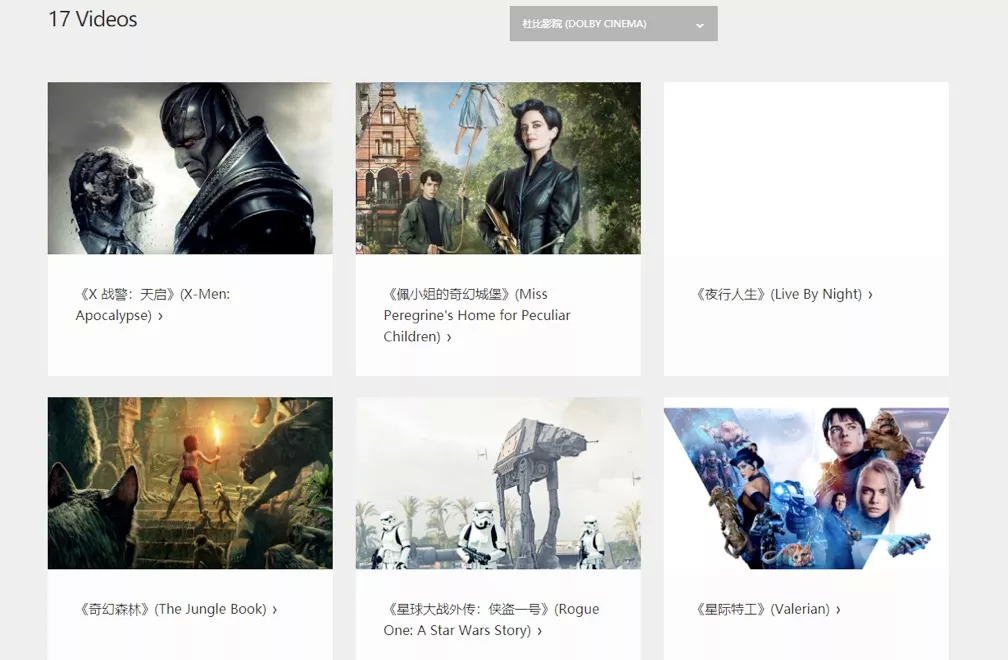Click the arrow icon after Valerian

point(838,609)
